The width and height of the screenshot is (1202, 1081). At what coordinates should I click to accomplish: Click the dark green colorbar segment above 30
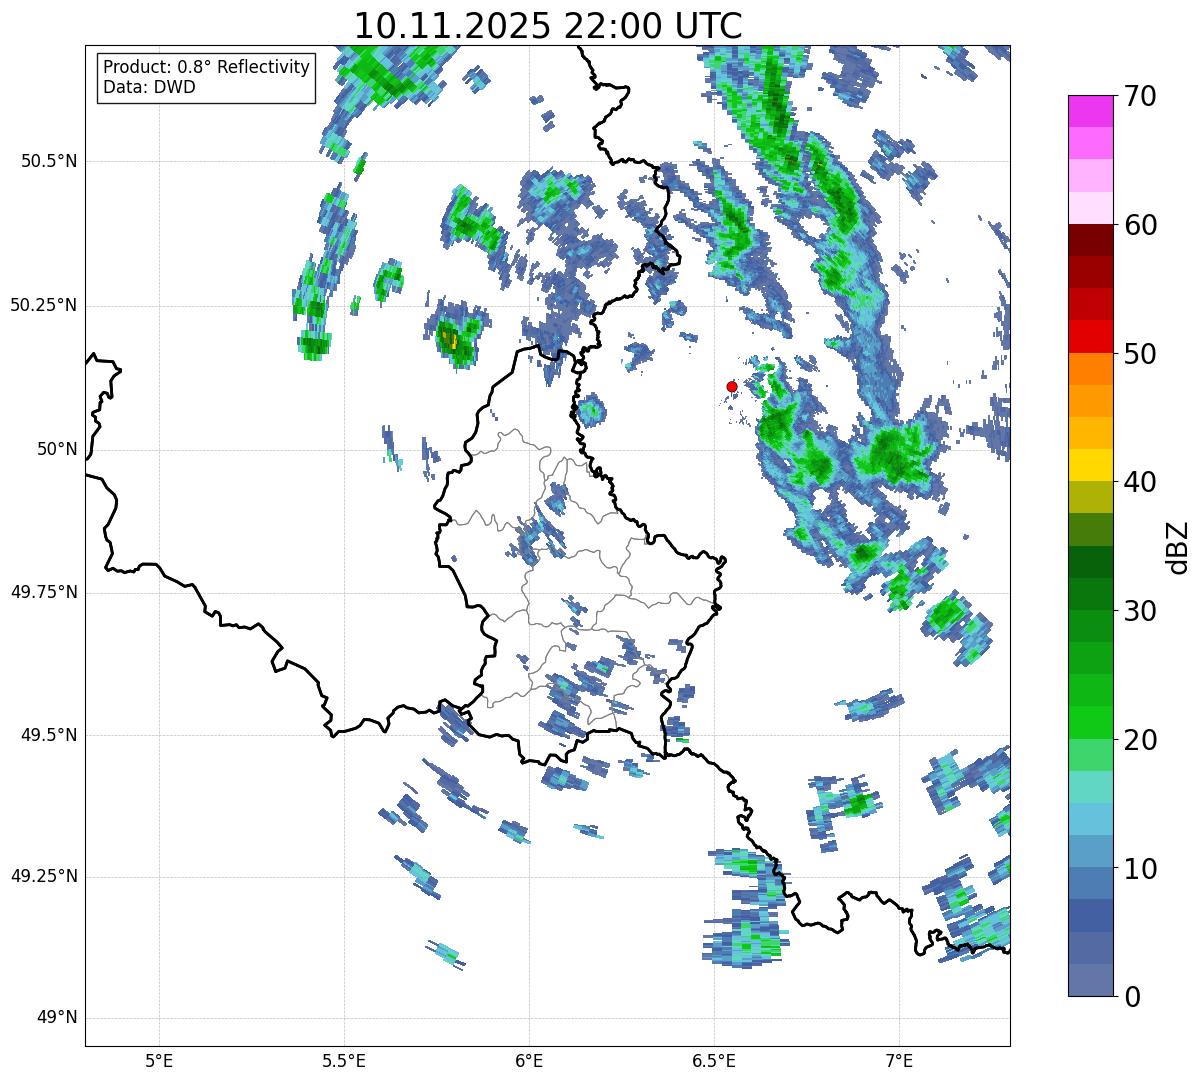coord(1090,594)
